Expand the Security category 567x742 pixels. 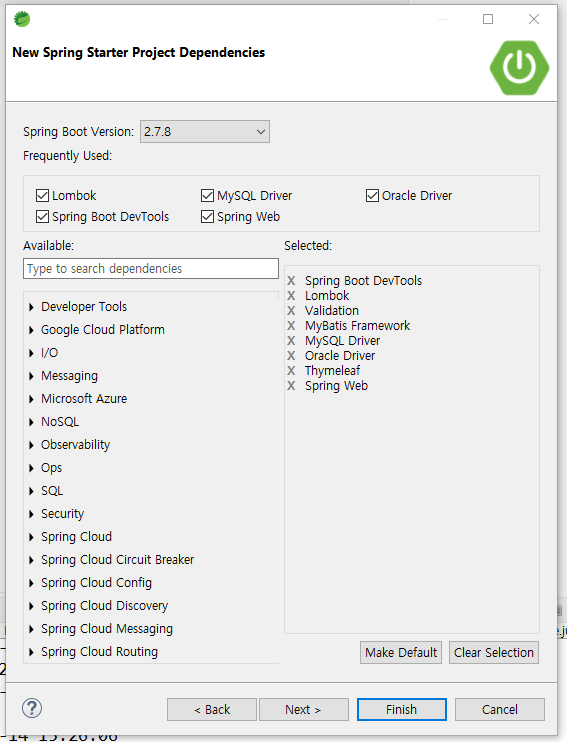[x=31, y=514]
